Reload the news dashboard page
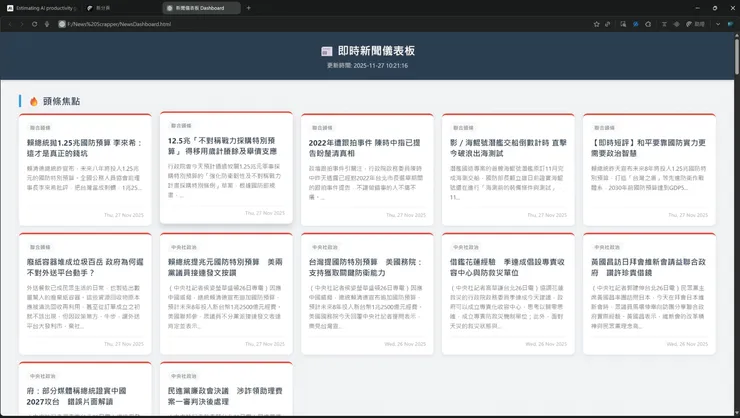Screen dimensions: 740x418 click(34, 24)
